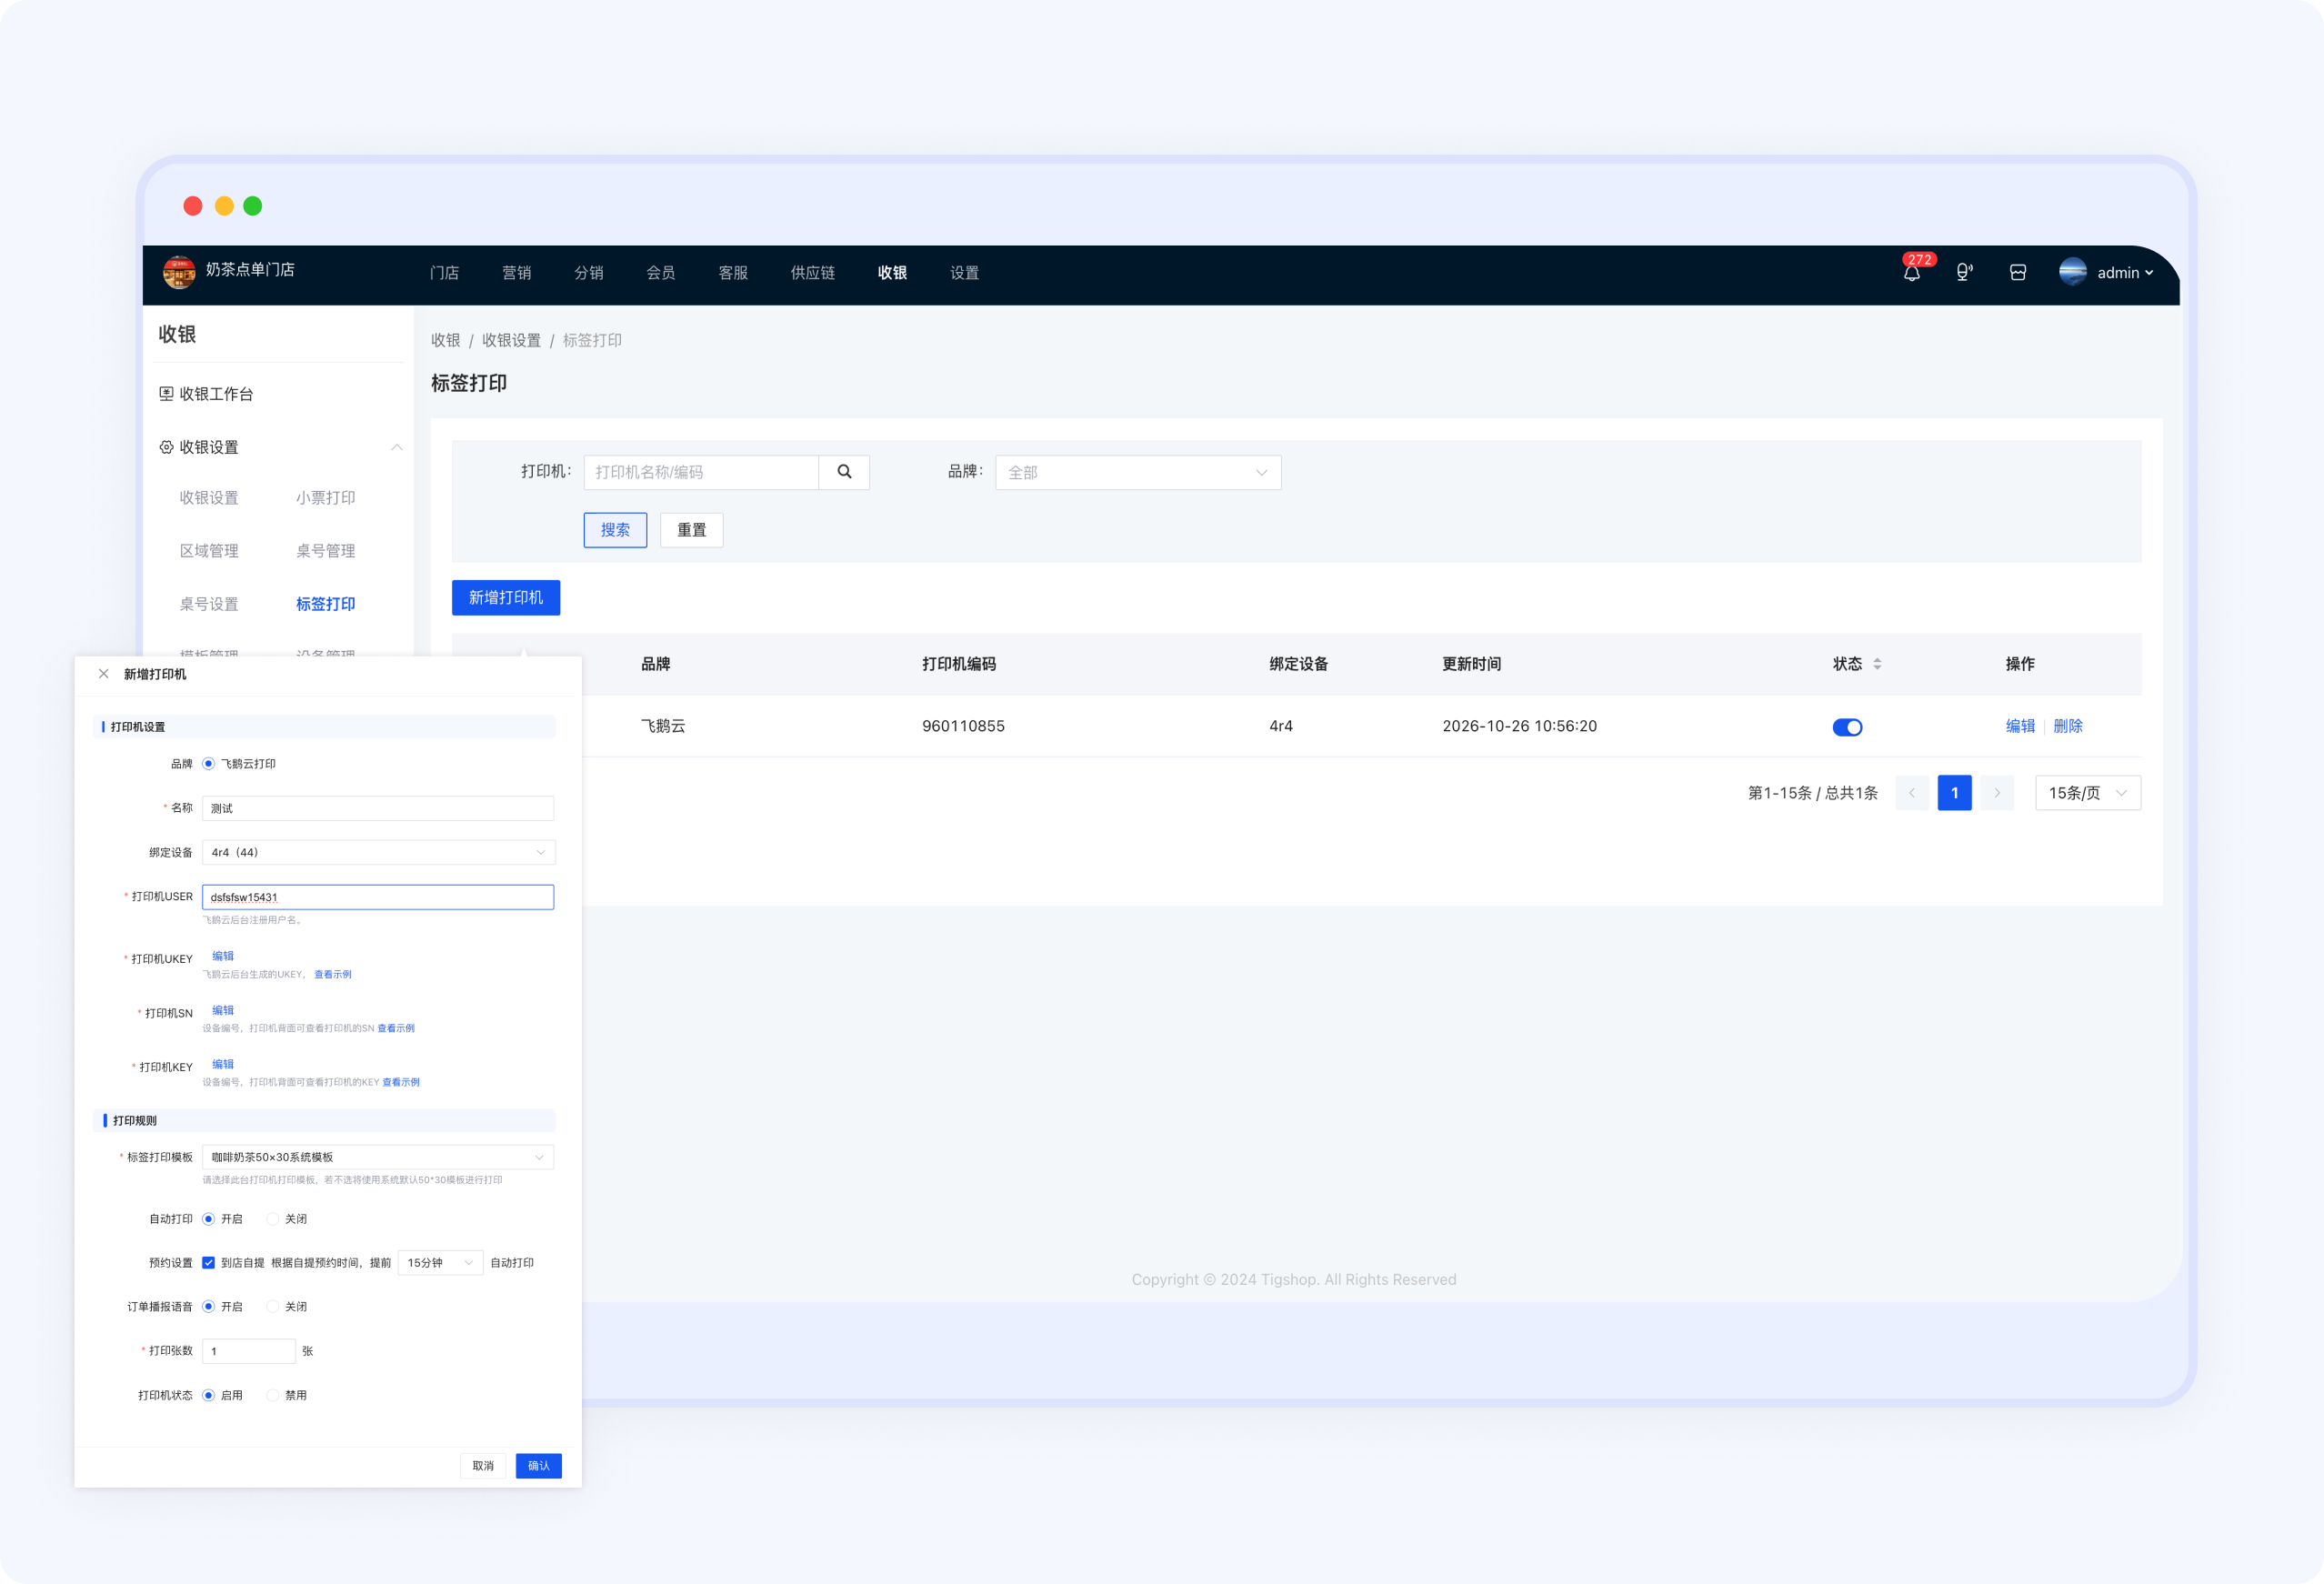Click 确认 in the add printer panel
The height and width of the screenshot is (1584, 2324).
[538, 1466]
